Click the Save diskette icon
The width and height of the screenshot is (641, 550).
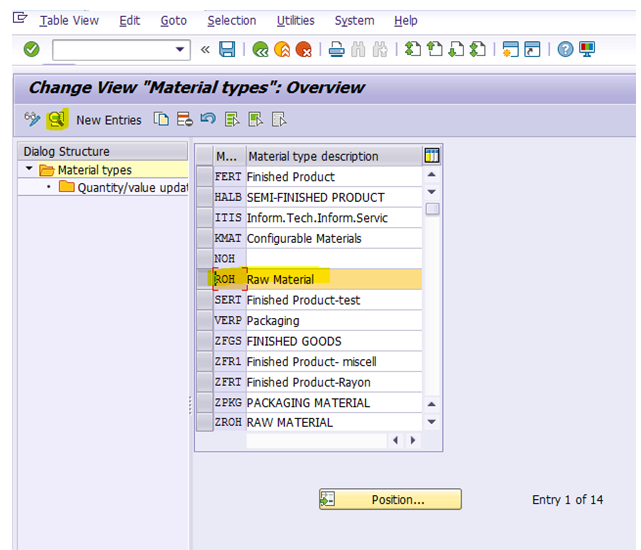227,49
